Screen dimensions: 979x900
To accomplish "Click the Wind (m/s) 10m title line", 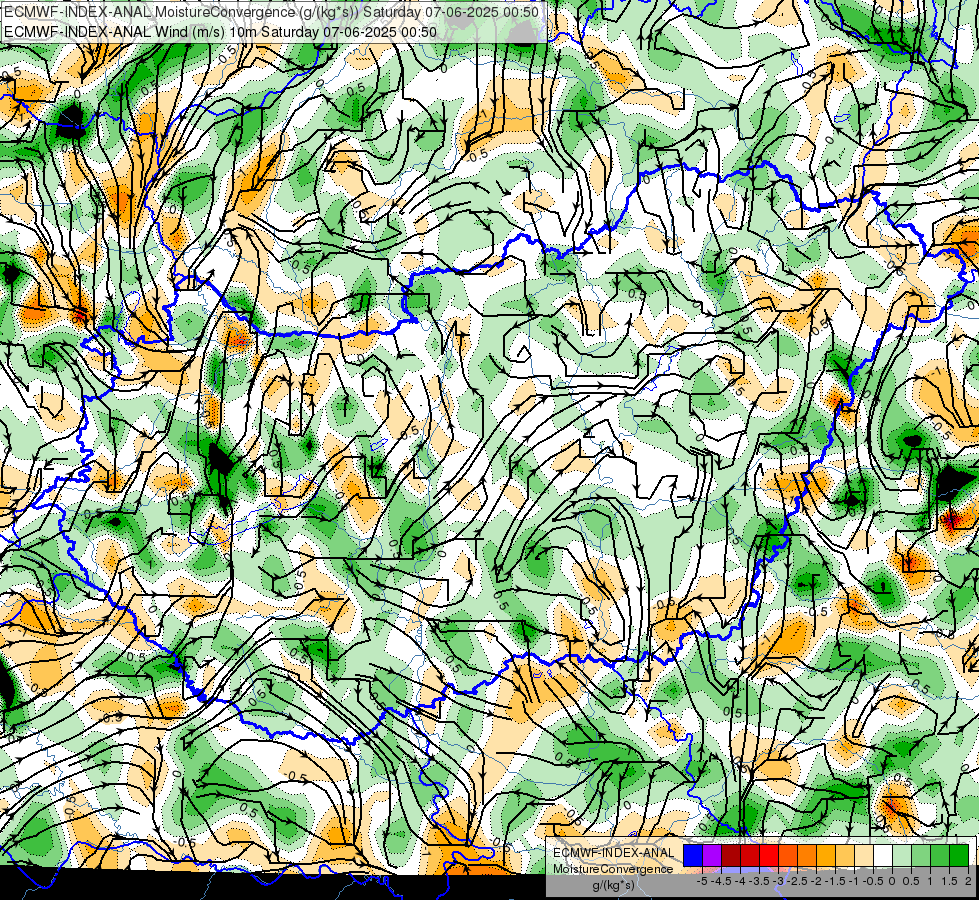I will (220, 32).
